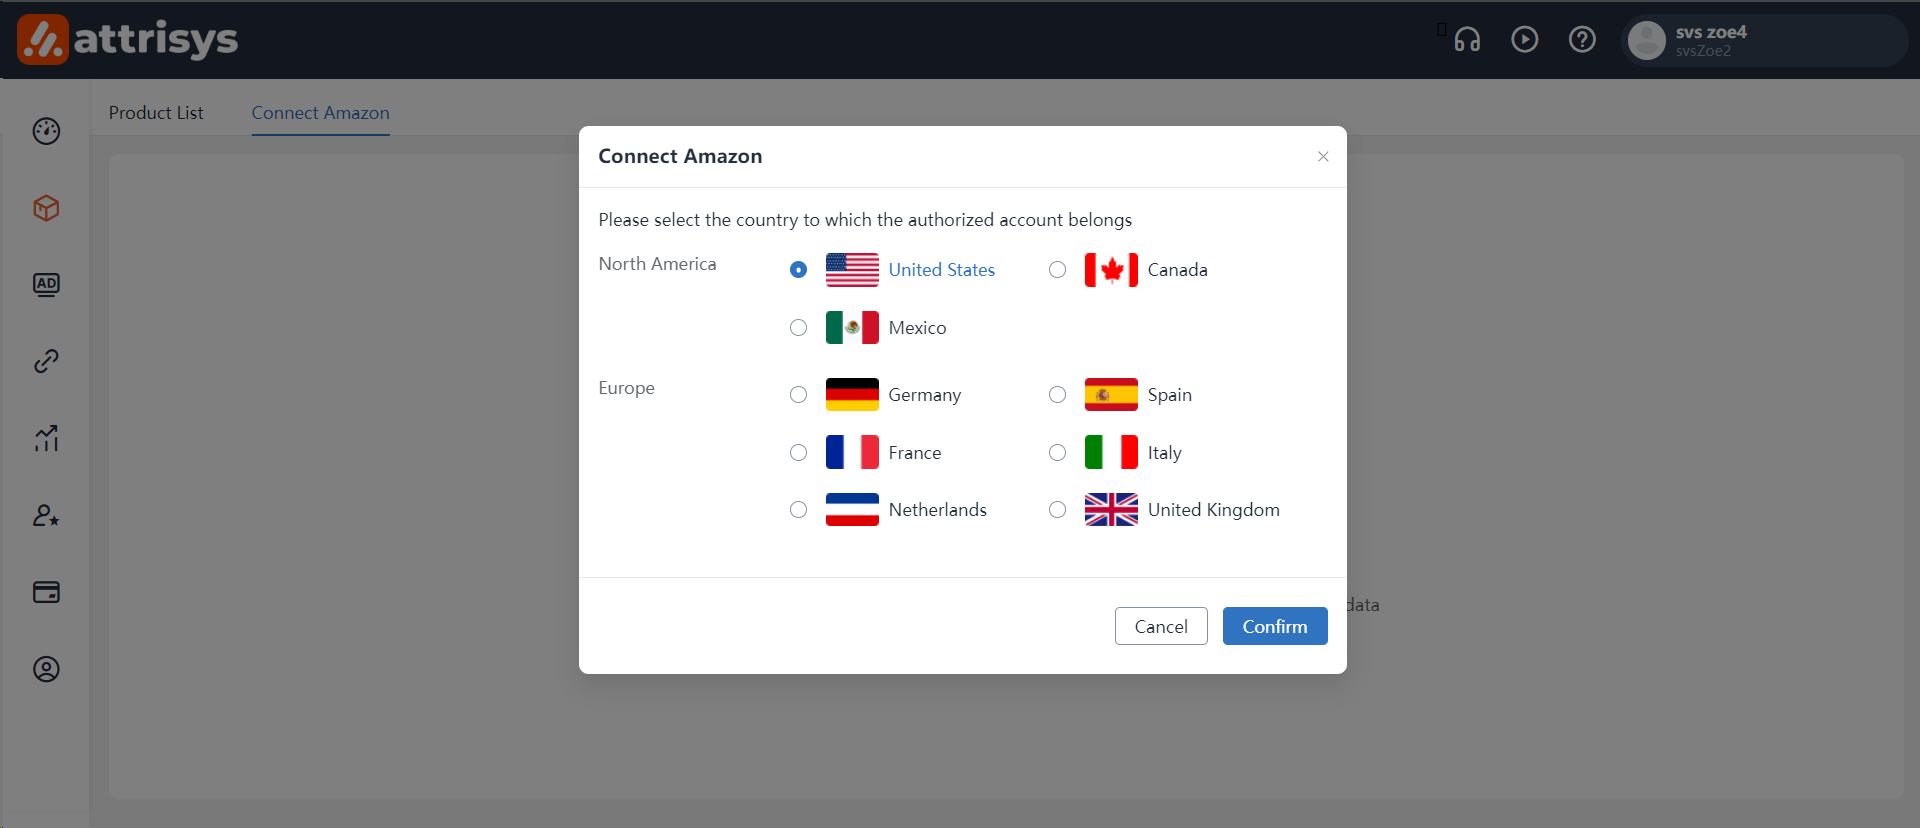1920x828 pixels.
Task: Switch to the Connect Amazon tab
Action: point(320,113)
